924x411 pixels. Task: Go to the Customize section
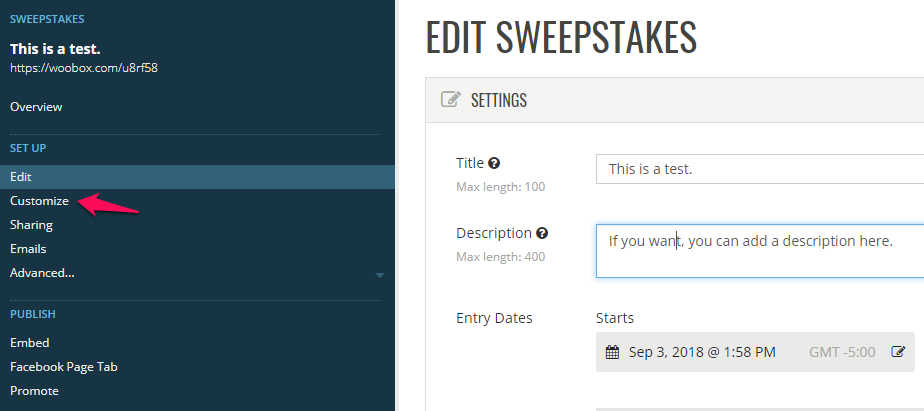[x=39, y=201]
